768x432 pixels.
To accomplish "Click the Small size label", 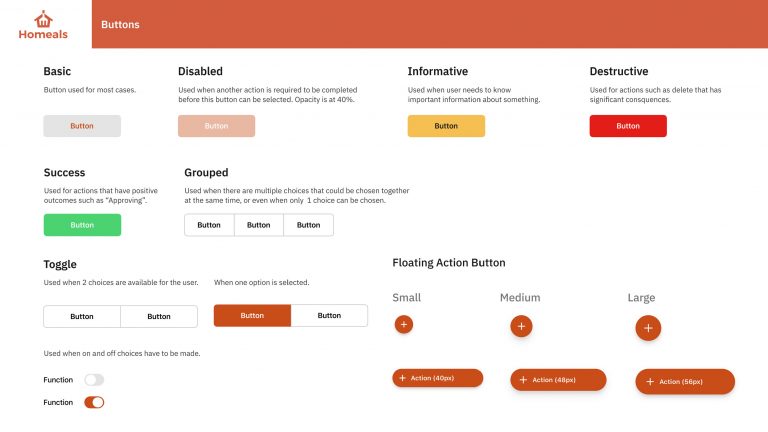I will pos(407,297).
